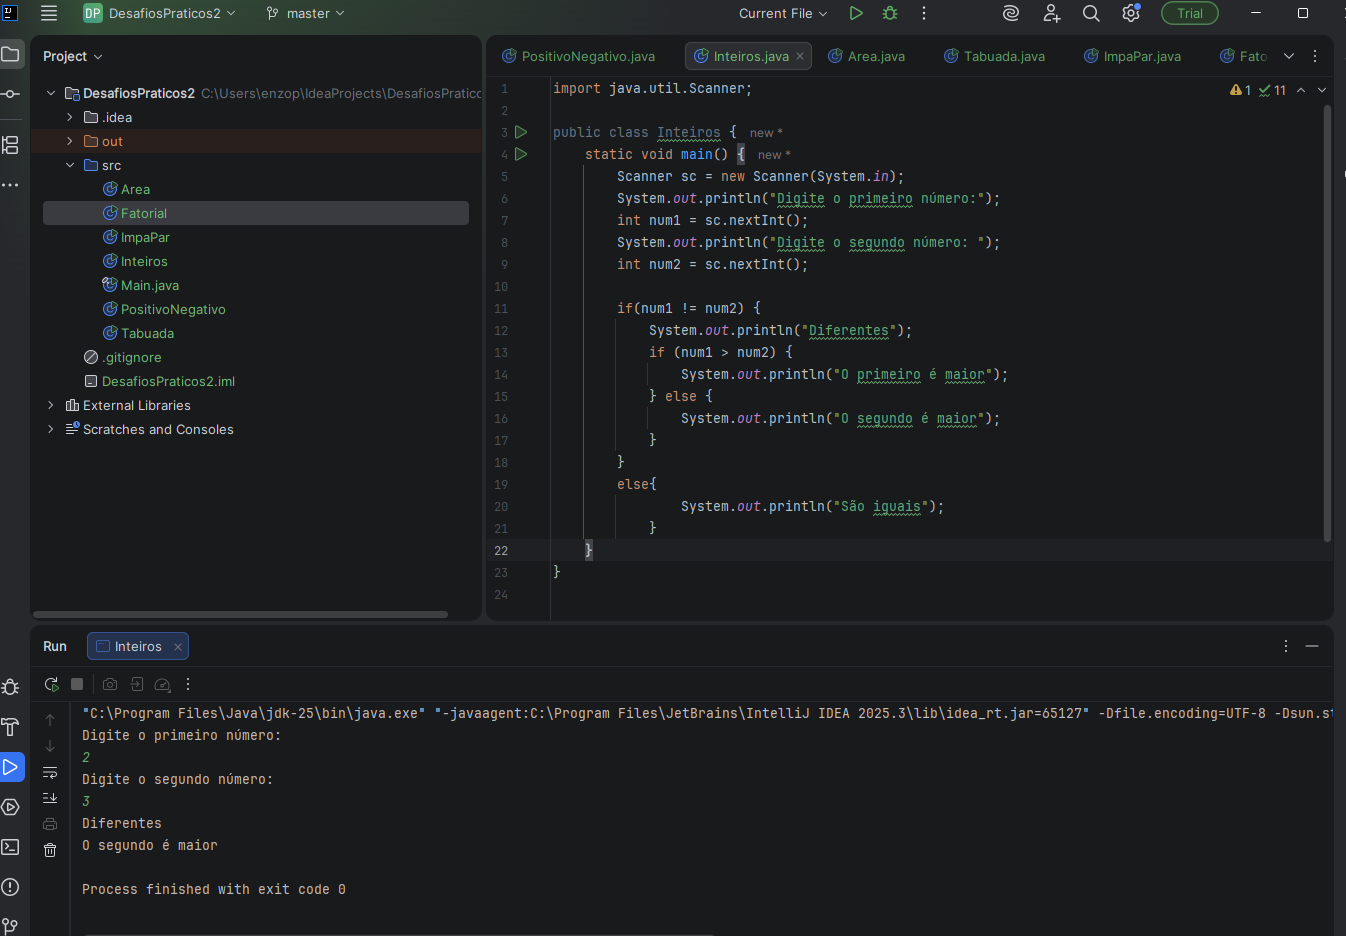This screenshot has height=936, width=1346.
Task: Click the green Run button in top toolbar
Action: (855, 13)
